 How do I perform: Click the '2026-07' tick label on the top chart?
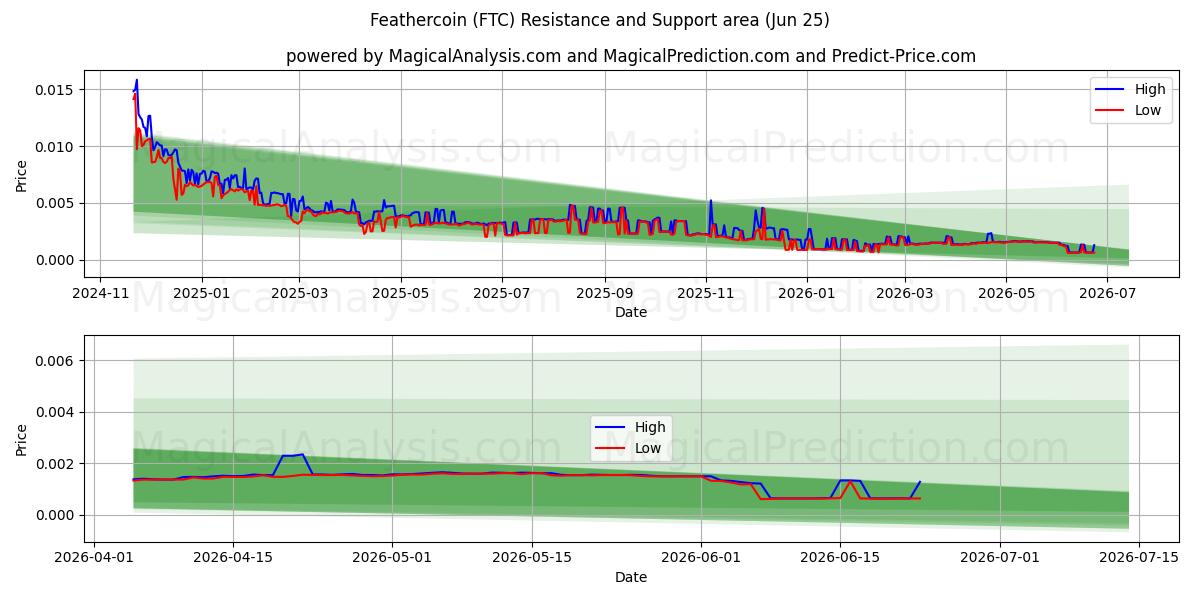pyautogui.click(x=1107, y=294)
